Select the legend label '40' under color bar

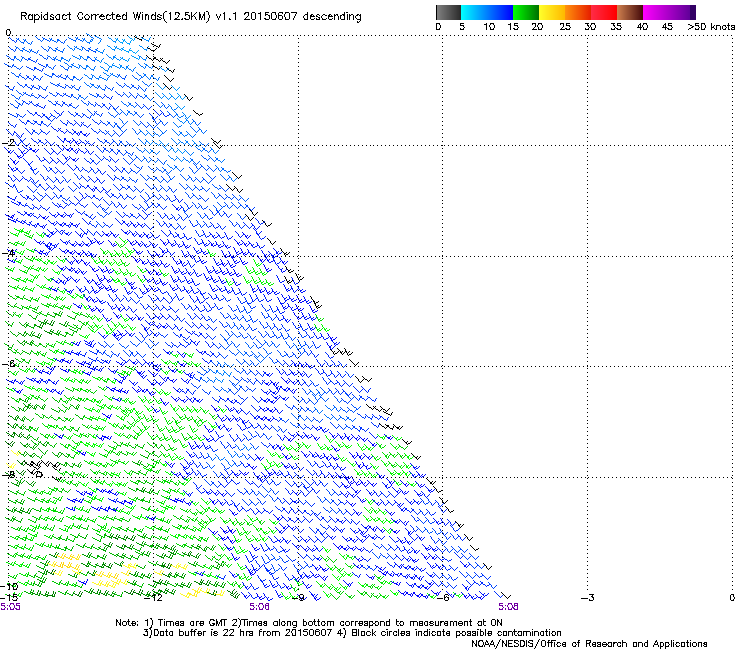click(x=642, y=27)
